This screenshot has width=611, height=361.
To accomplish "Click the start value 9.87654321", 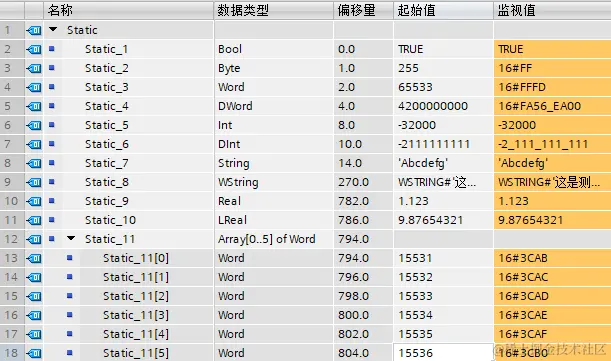I will coord(430,220).
